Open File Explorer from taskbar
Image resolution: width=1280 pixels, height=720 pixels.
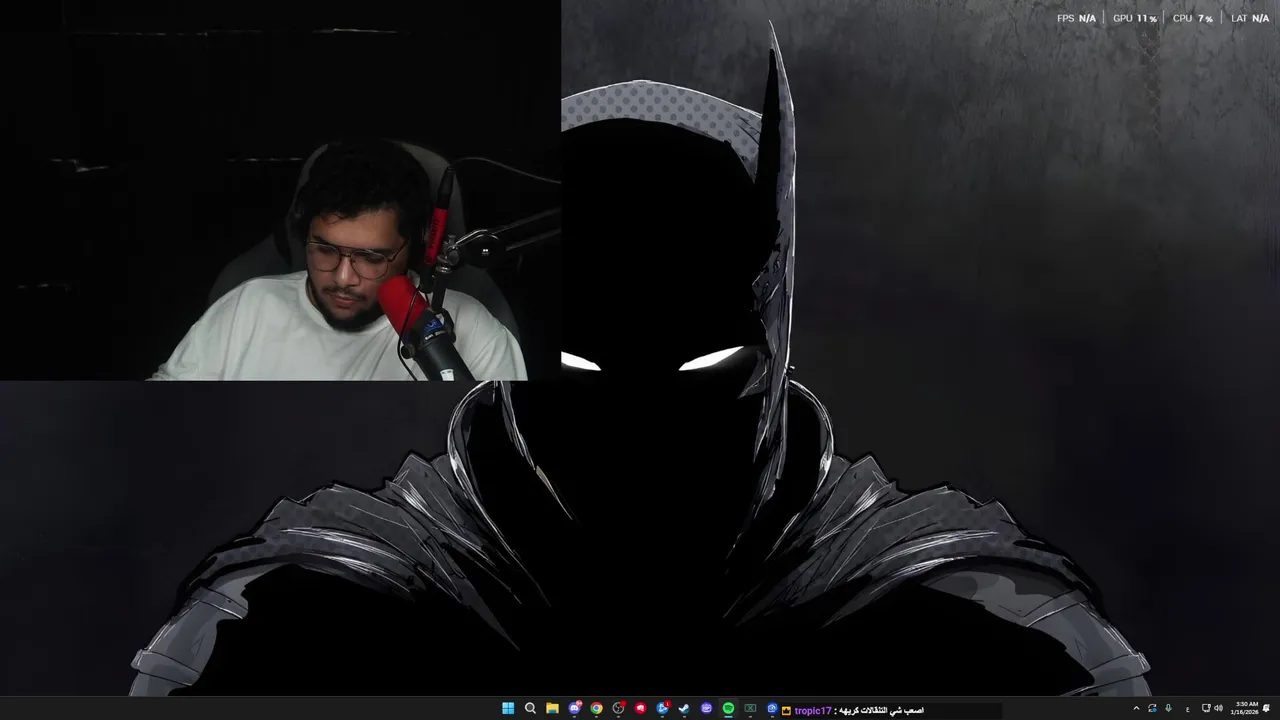tap(552, 708)
